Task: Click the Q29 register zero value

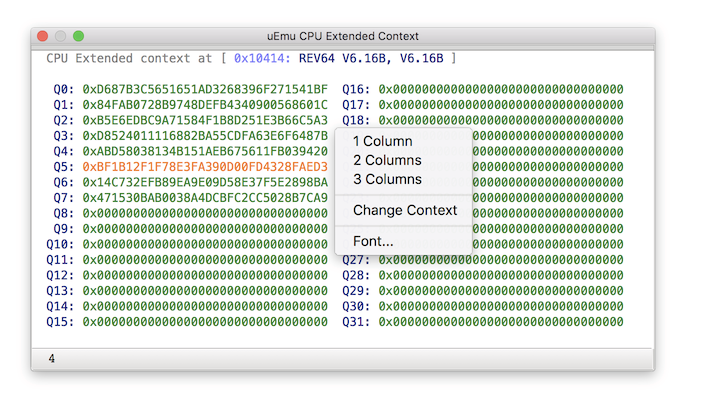Action: (501, 291)
